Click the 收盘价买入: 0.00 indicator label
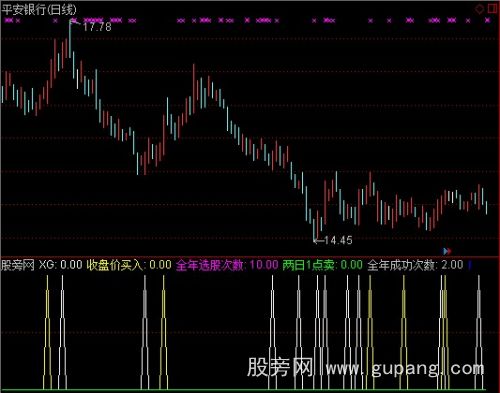This screenshot has height=393, width=500. (129, 265)
